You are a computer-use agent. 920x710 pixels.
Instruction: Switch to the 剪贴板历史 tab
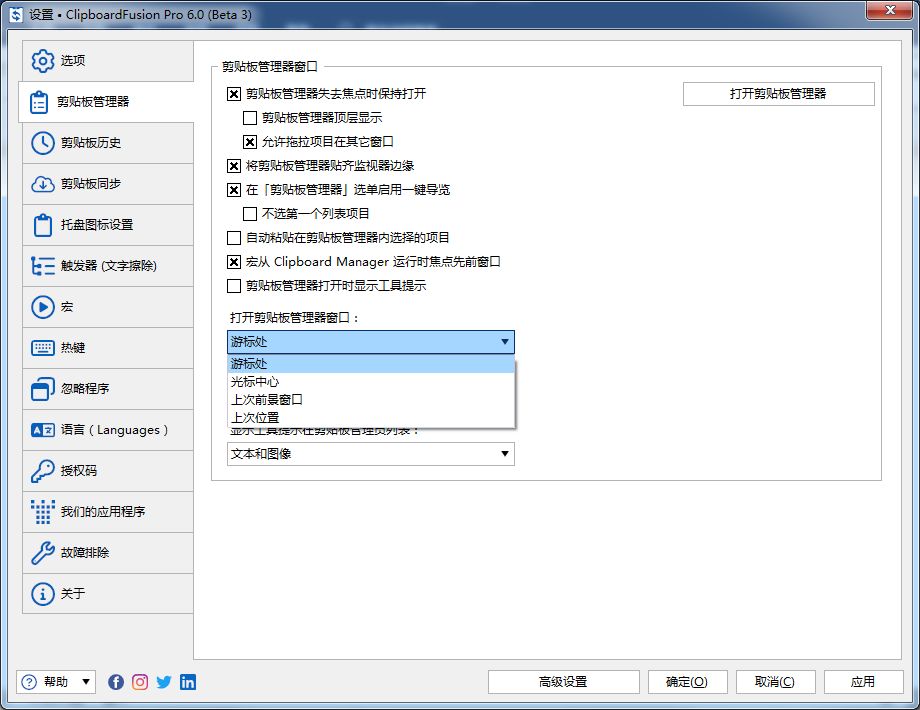click(108, 143)
